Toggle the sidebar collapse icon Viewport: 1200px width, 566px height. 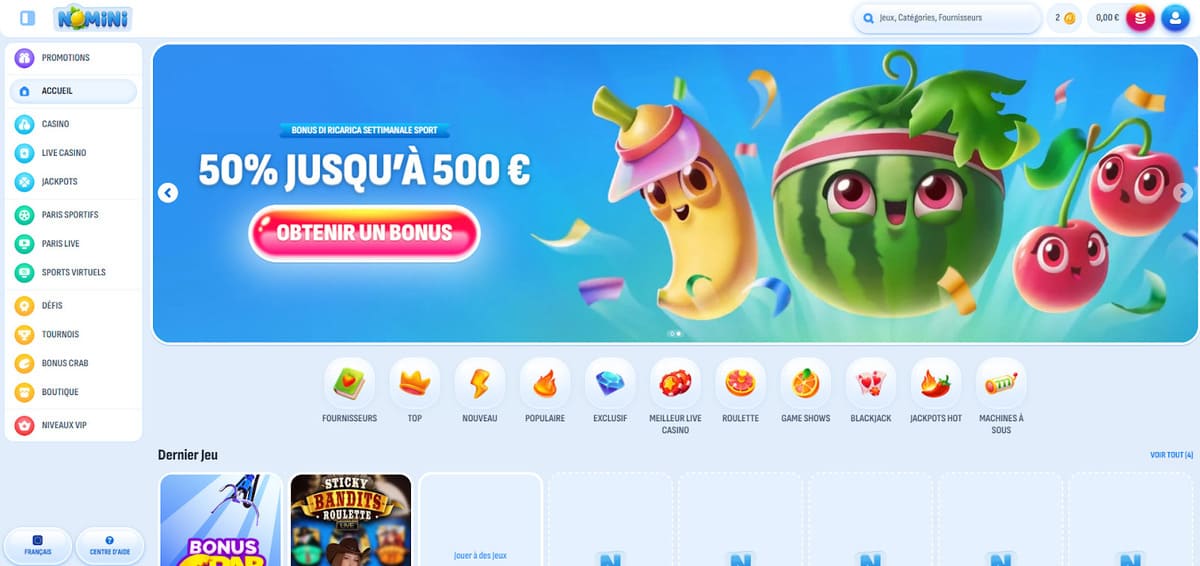pyautogui.click(x=28, y=18)
